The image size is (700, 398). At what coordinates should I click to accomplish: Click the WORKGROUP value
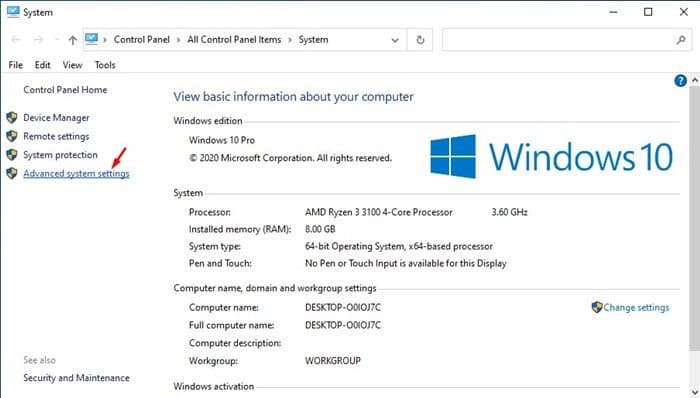(333, 361)
